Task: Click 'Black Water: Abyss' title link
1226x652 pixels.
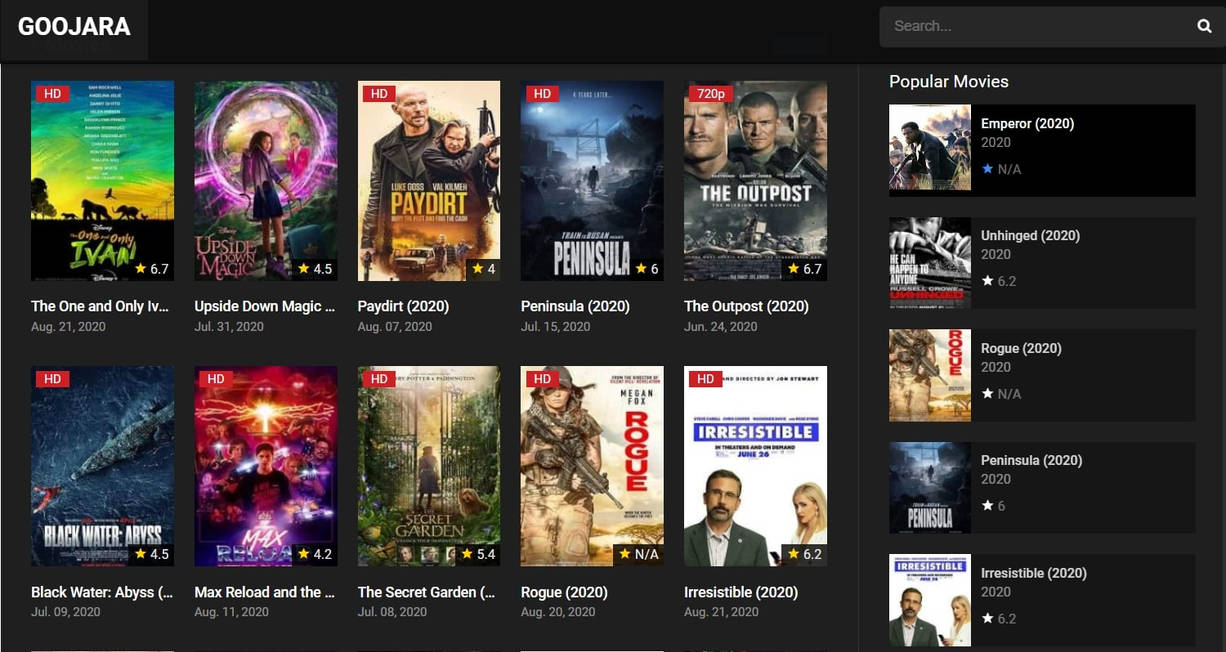Action: pyautogui.click(x=102, y=592)
